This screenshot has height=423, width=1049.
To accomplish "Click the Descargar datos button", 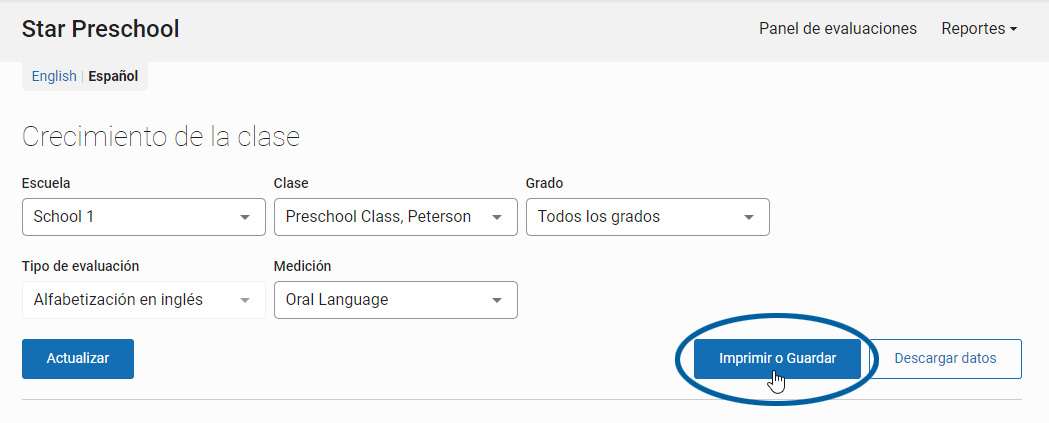I will point(945,359).
